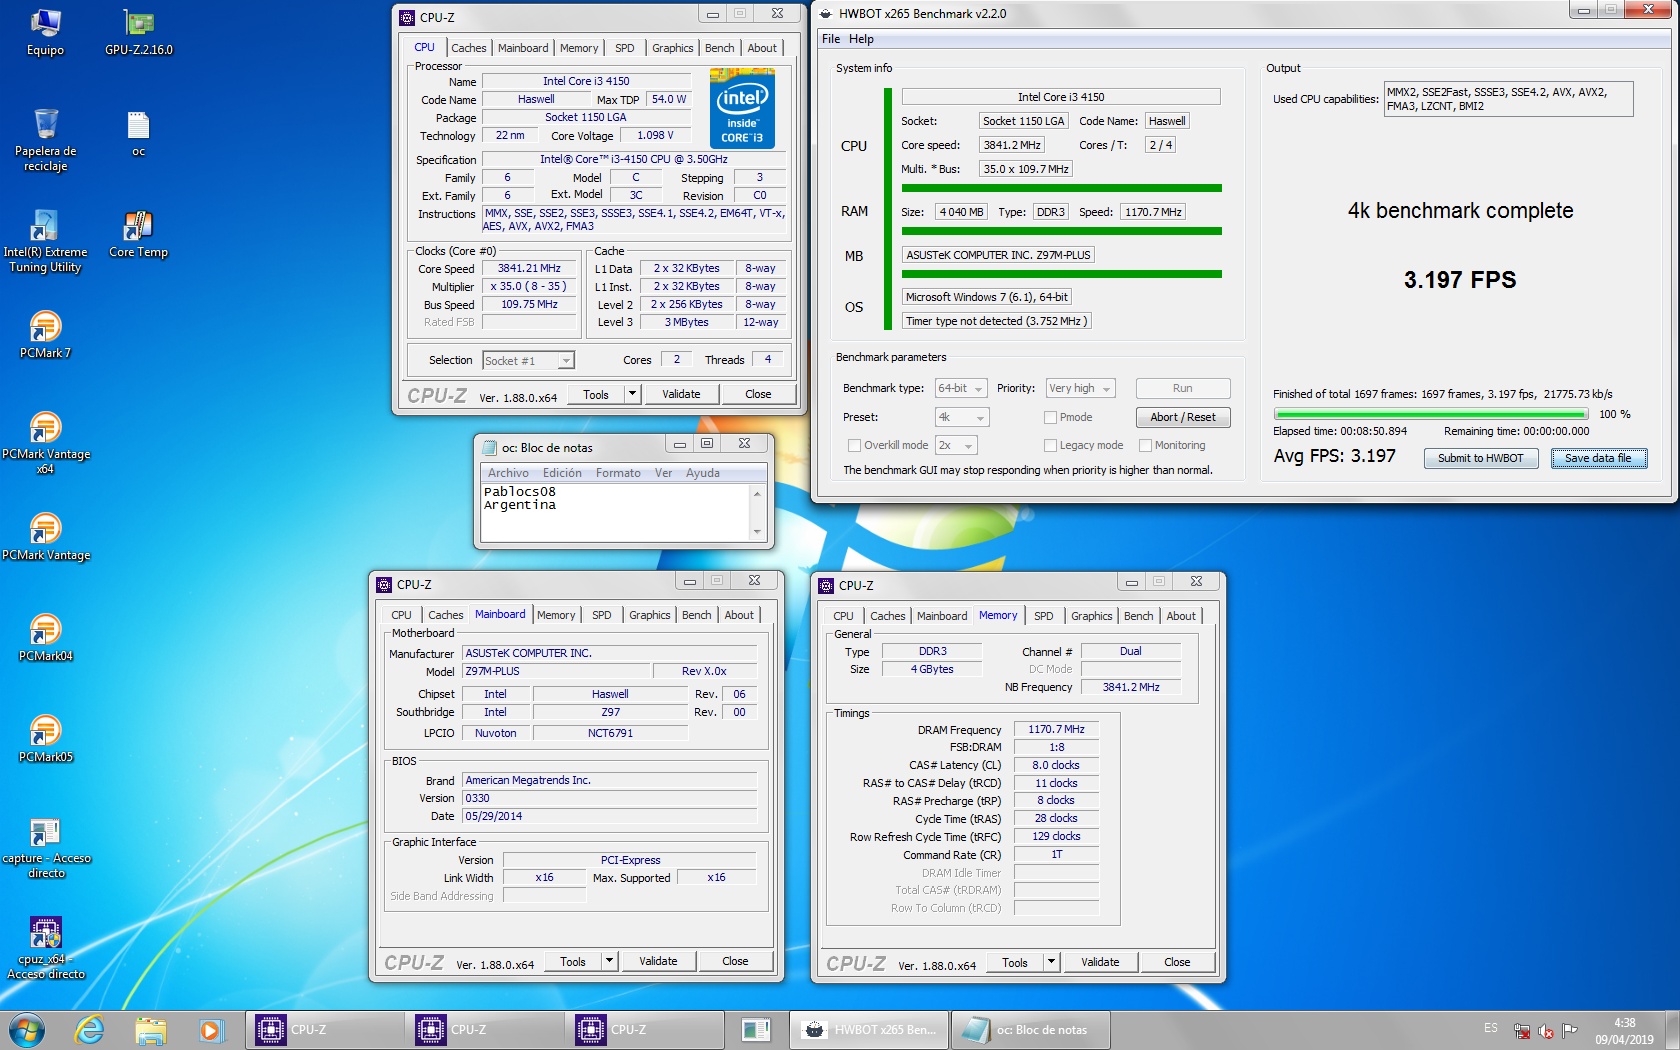Toggle the Legacy mode checkbox

click(x=1050, y=446)
